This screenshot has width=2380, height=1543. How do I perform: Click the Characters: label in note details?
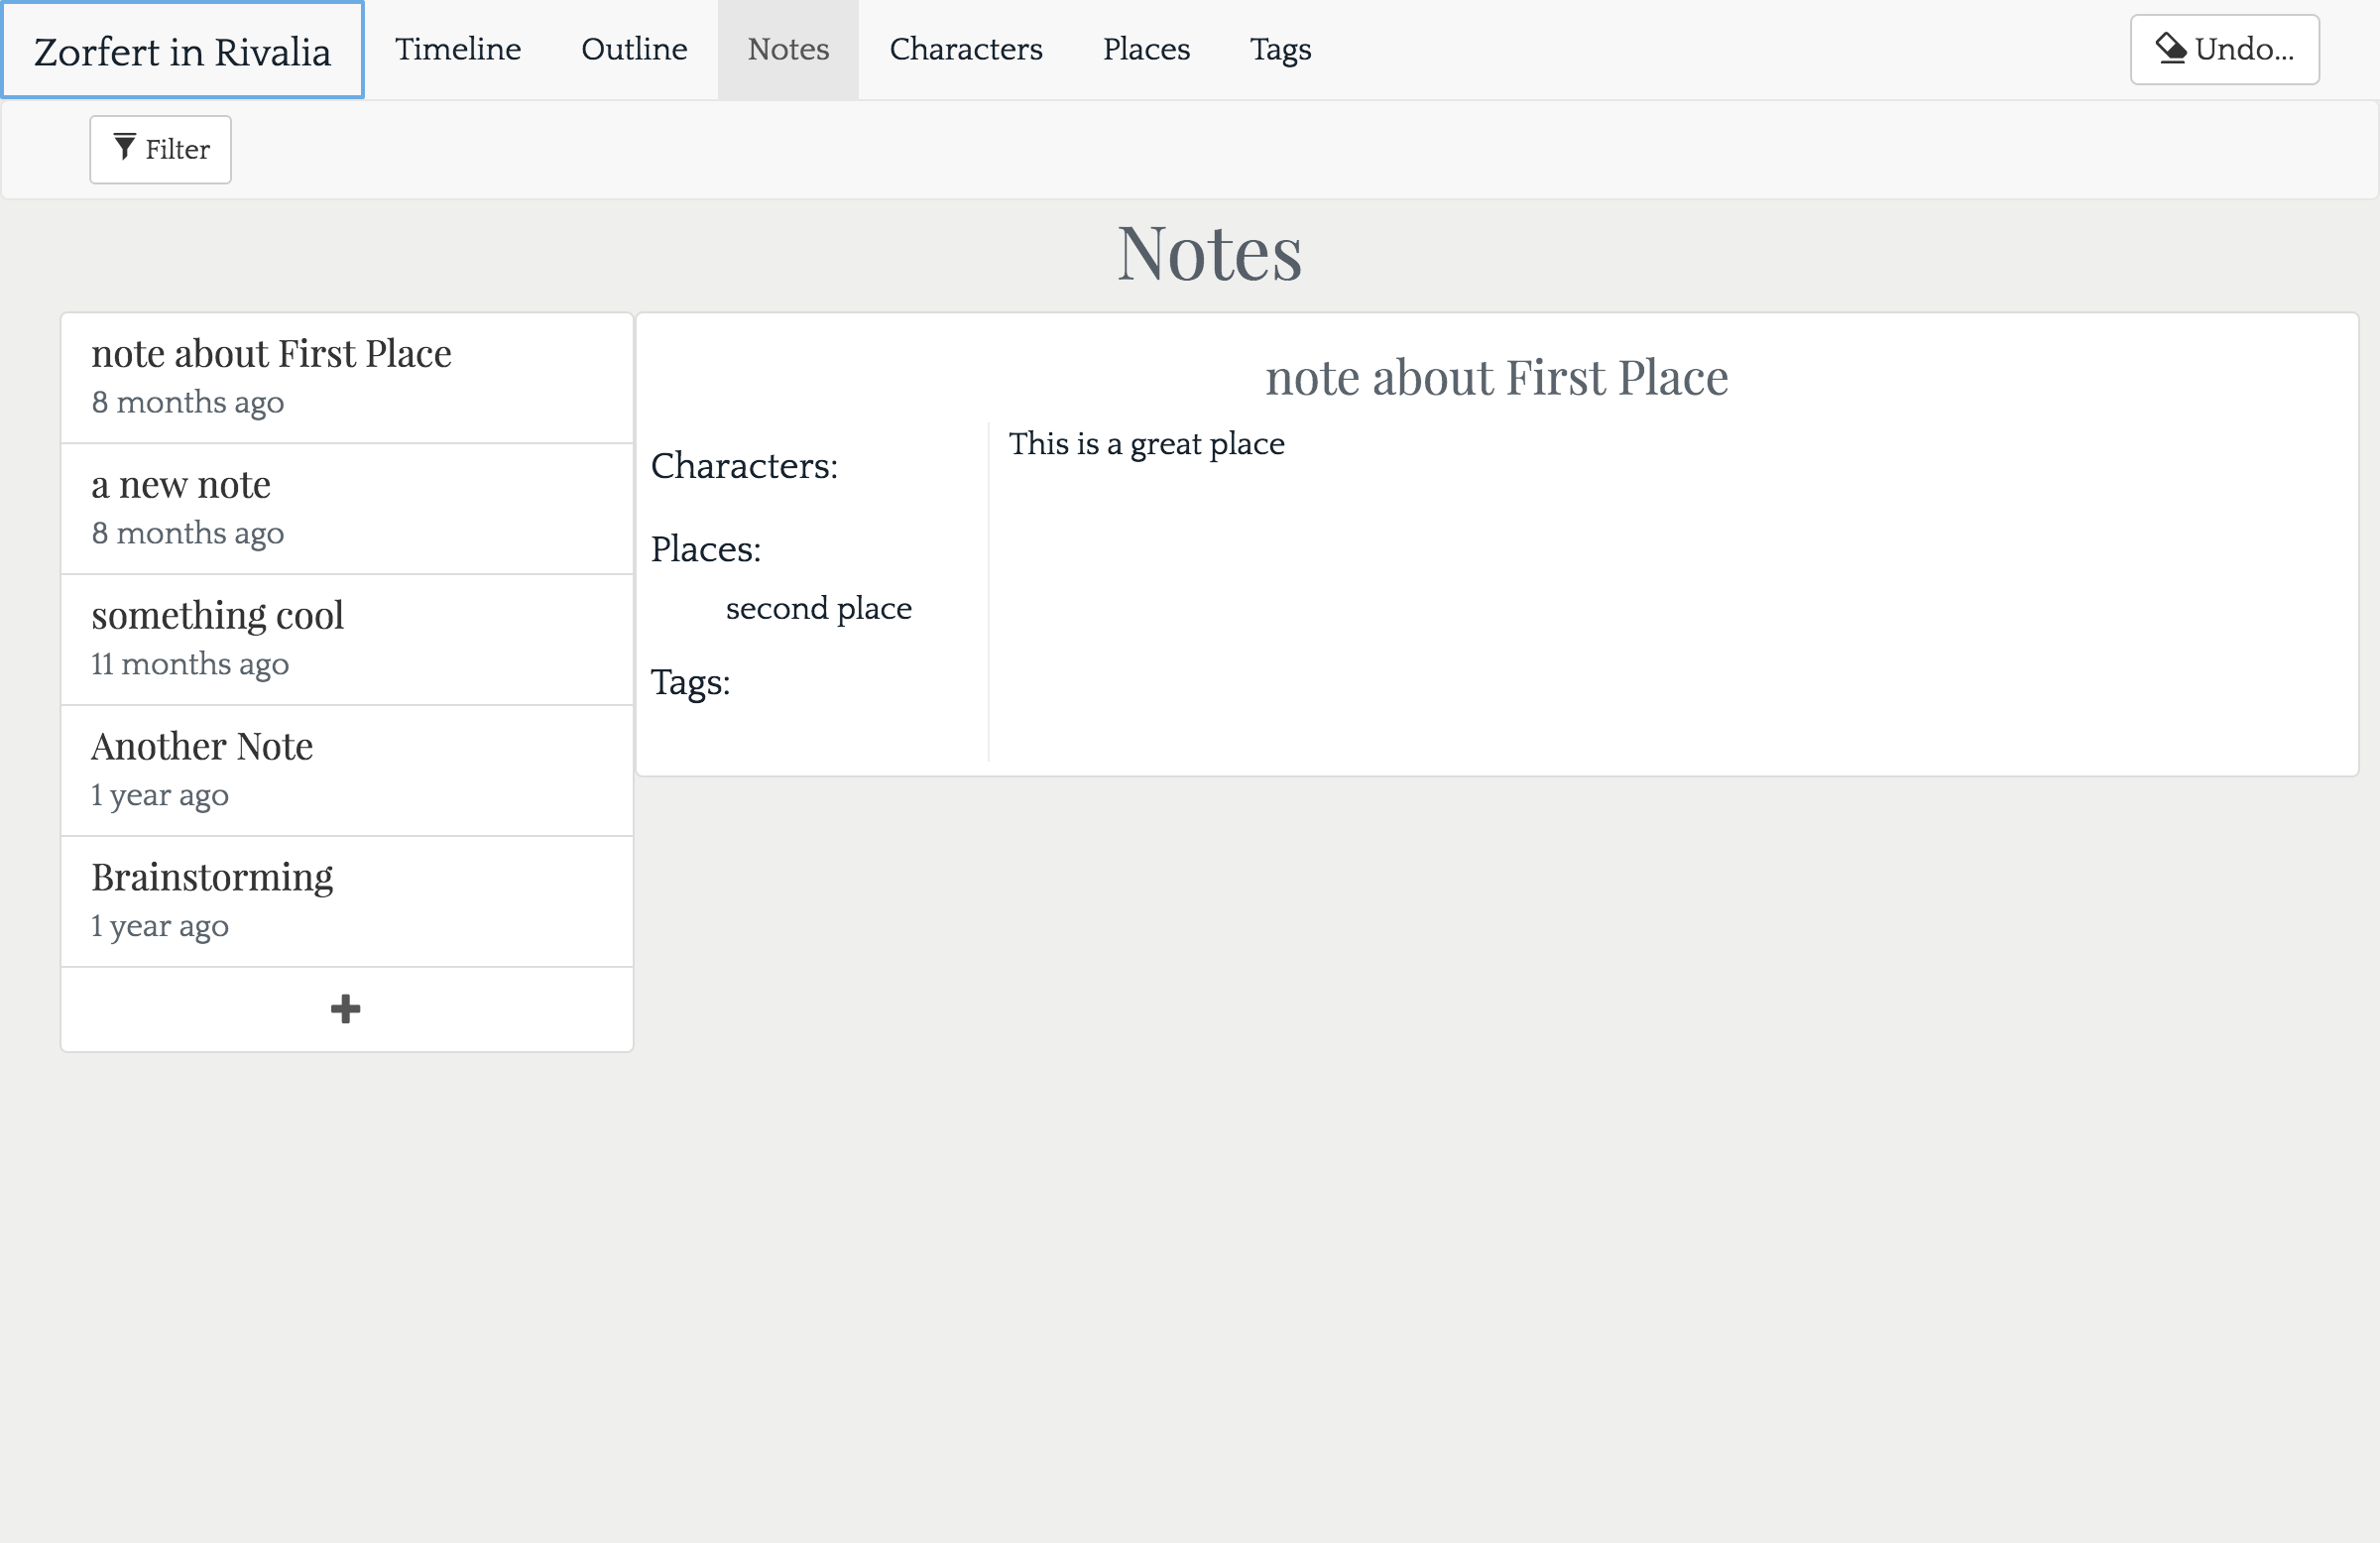(744, 466)
